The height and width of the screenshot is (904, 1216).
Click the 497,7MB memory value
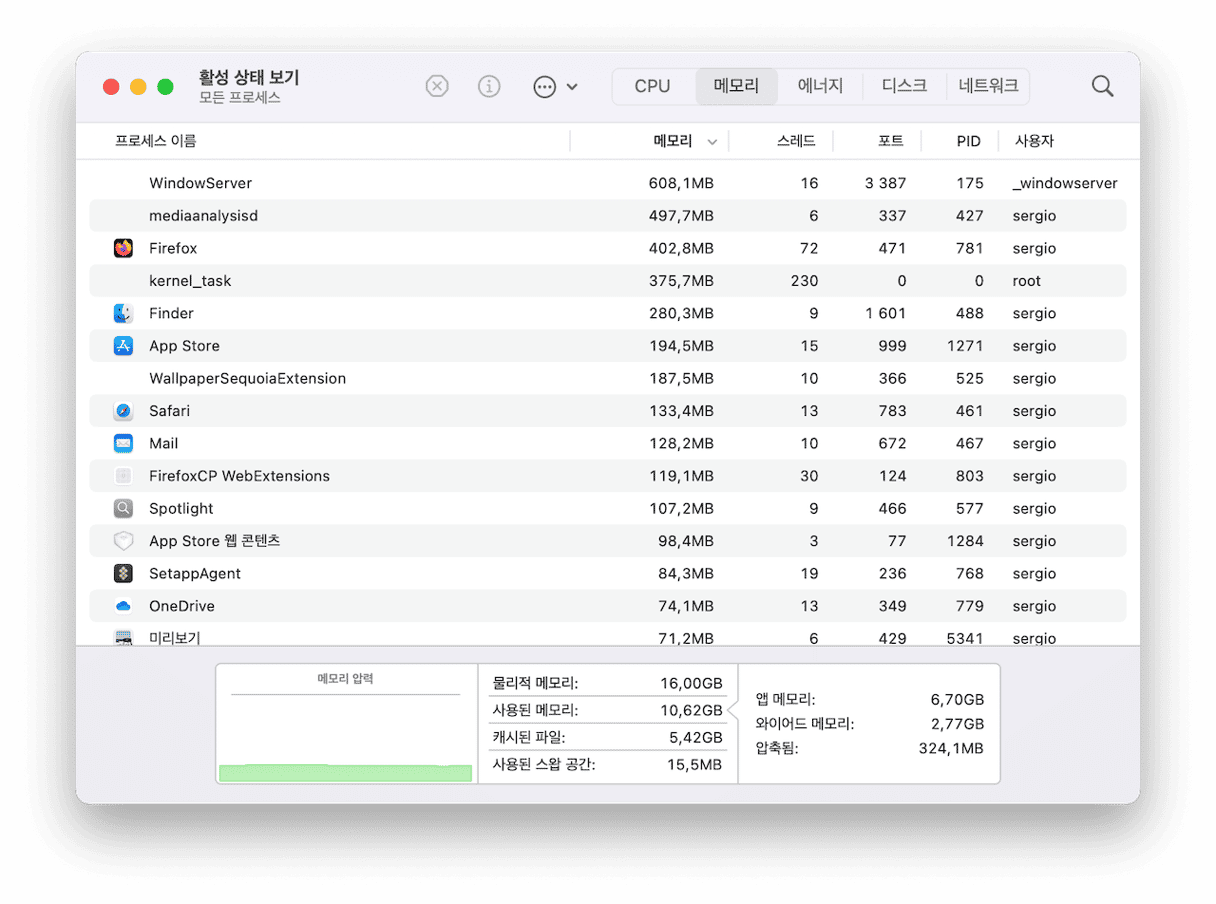tap(681, 216)
